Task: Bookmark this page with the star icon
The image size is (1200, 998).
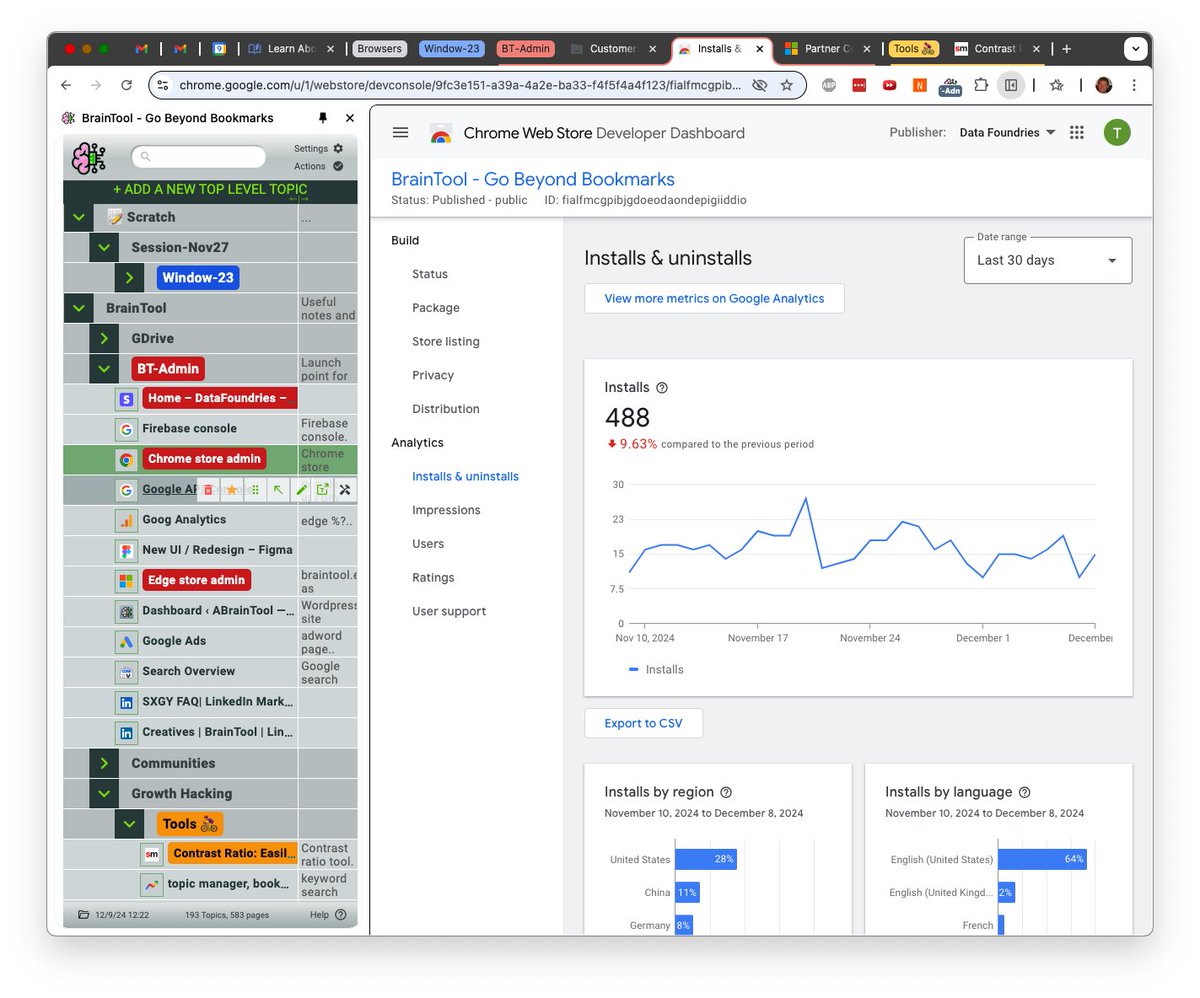Action: tap(787, 85)
